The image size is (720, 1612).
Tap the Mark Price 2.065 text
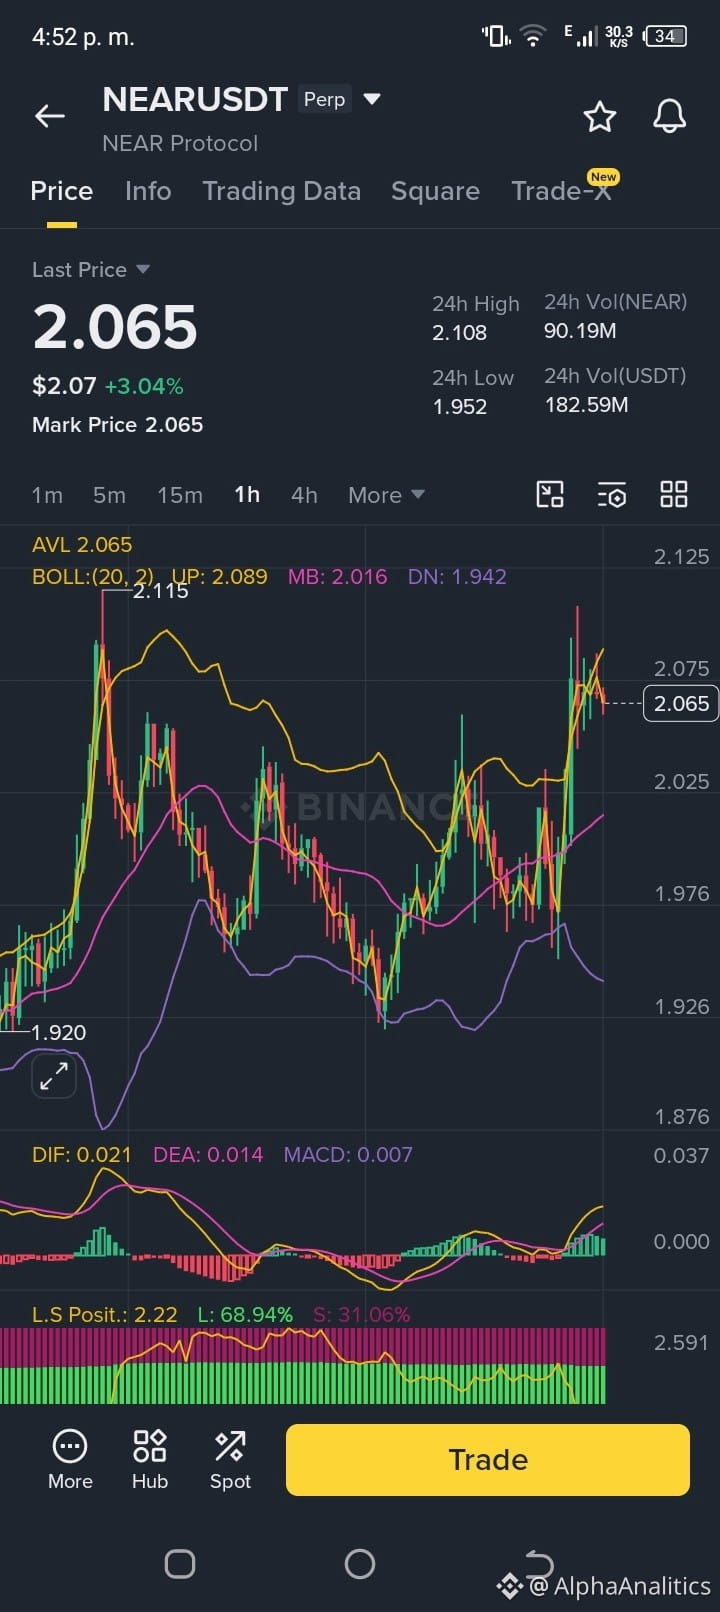pyautogui.click(x=118, y=425)
